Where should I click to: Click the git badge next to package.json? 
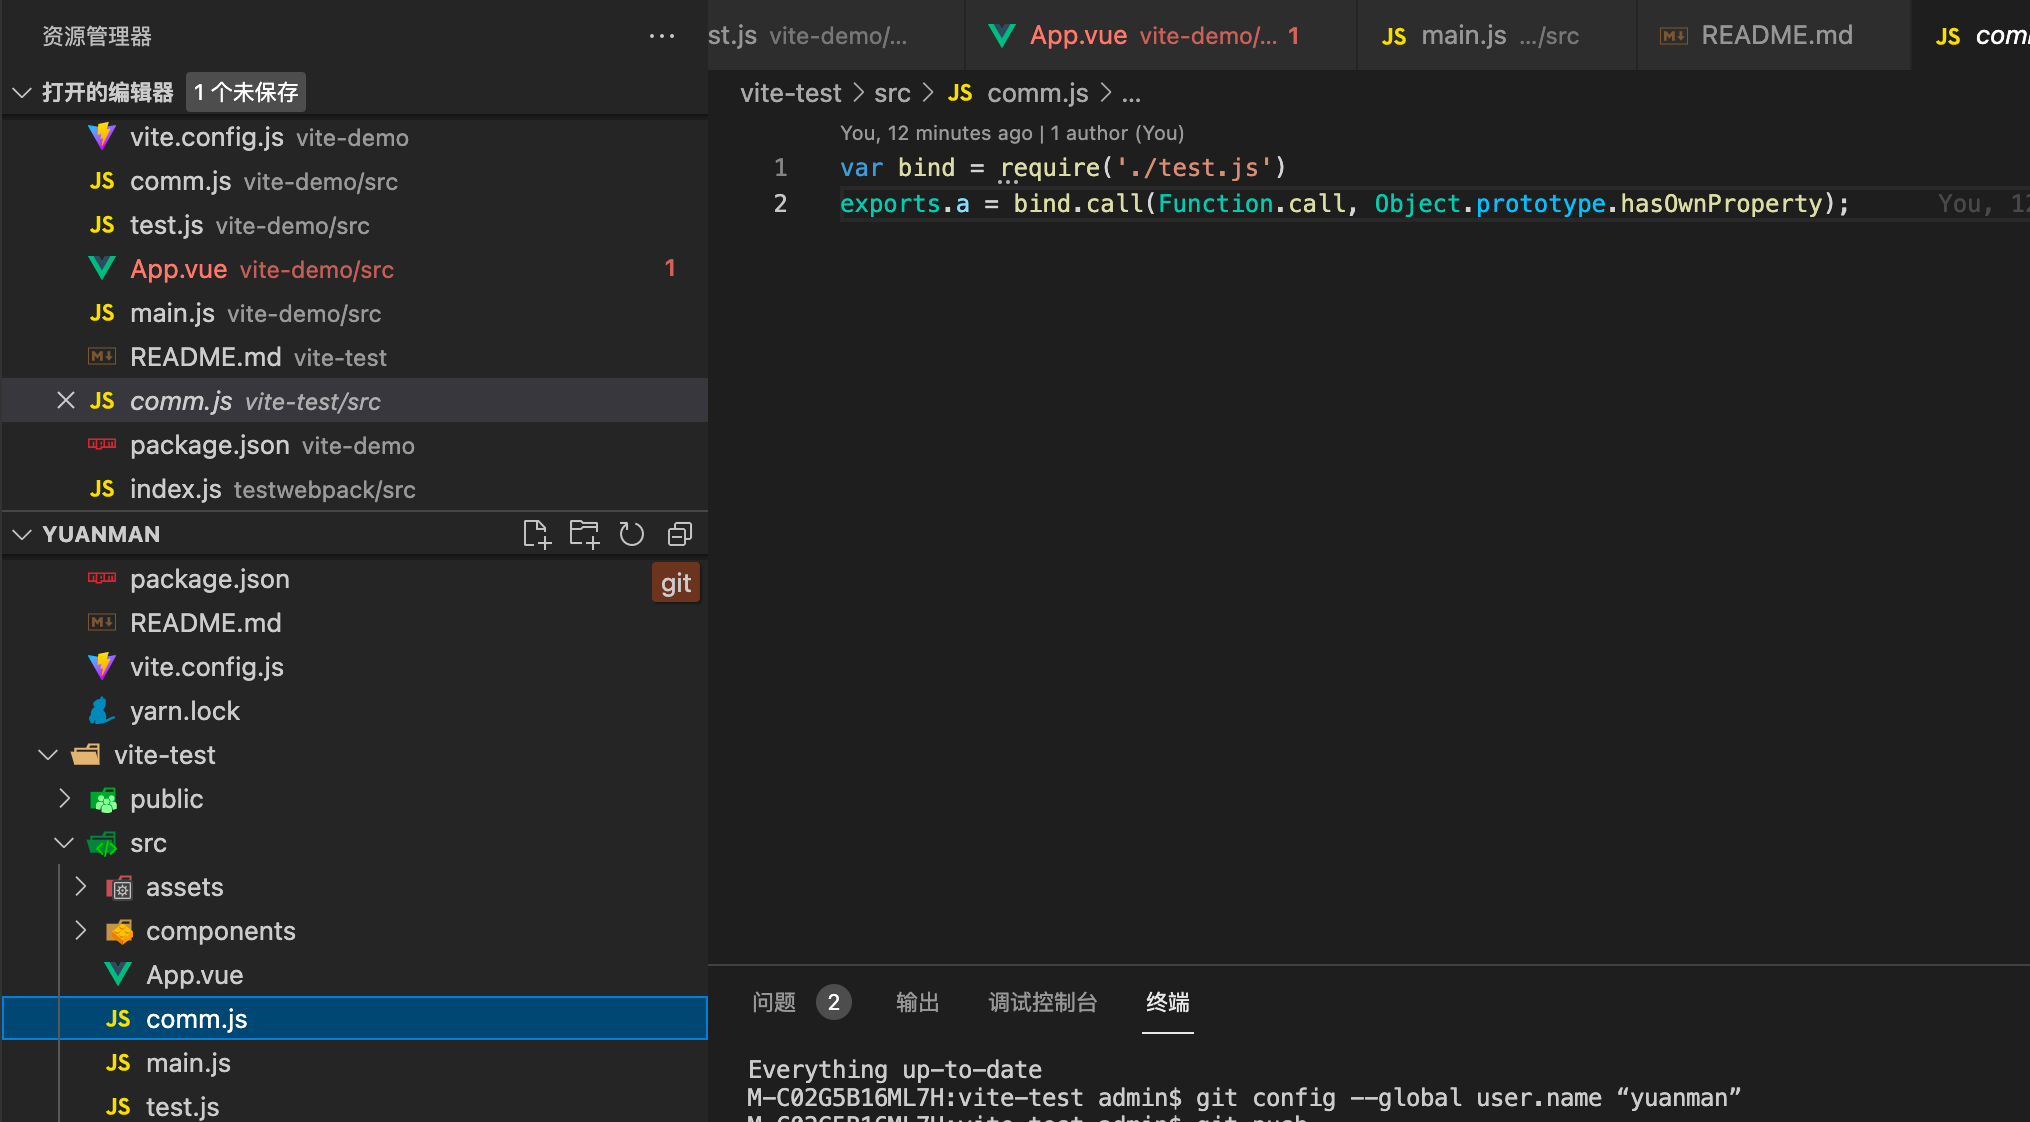coord(676,582)
